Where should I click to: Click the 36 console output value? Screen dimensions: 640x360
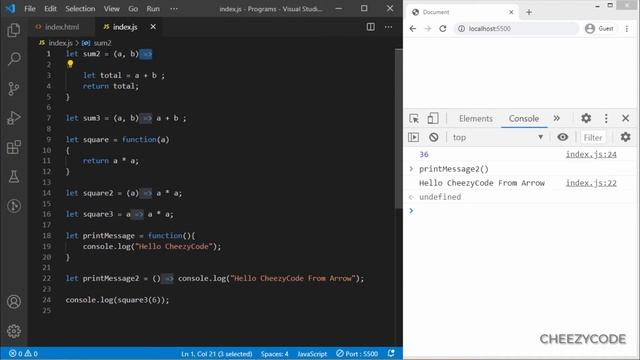[x=424, y=154]
